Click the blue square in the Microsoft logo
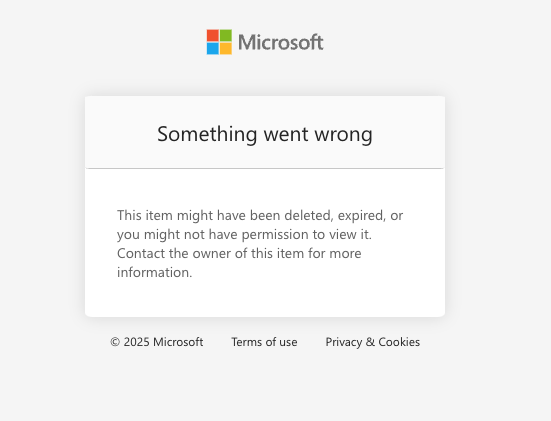Viewport: 551px width, 421px height. (x=213, y=48)
